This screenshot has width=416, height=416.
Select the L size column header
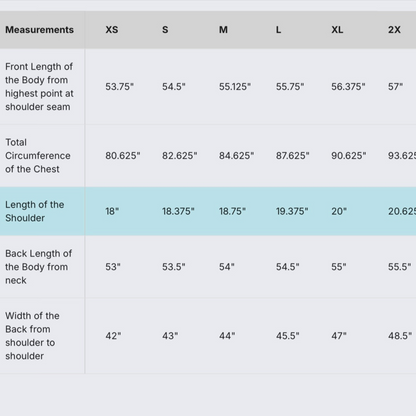click(x=278, y=30)
